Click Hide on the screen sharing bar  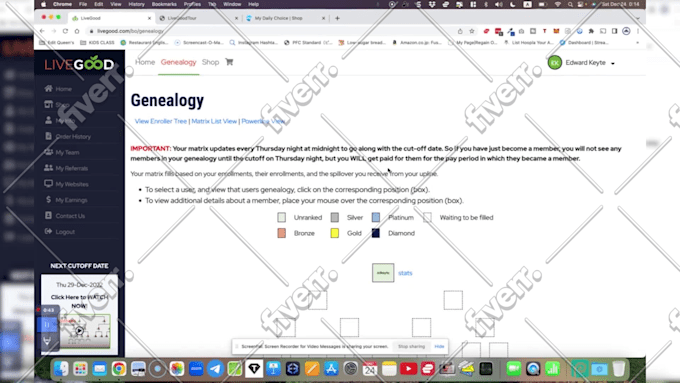click(x=439, y=346)
